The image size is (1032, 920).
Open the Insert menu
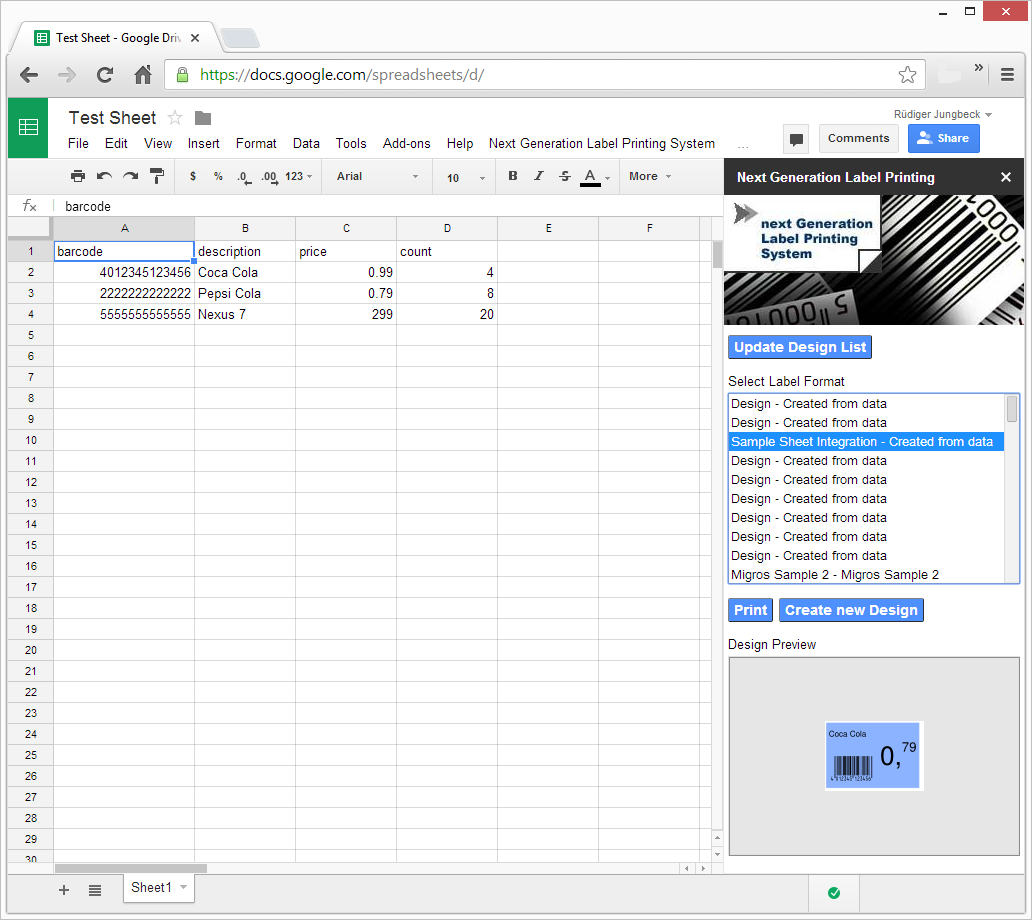click(203, 143)
